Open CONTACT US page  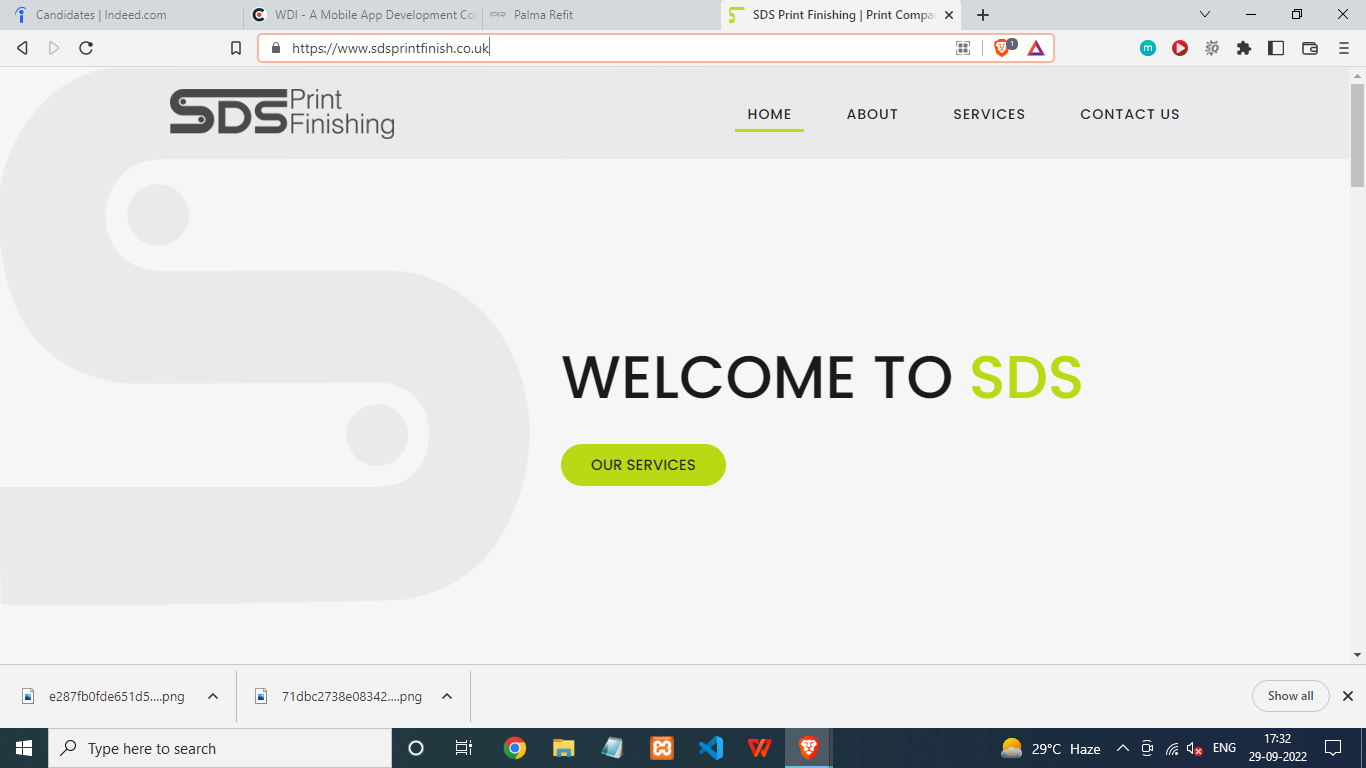pos(1130,114)
